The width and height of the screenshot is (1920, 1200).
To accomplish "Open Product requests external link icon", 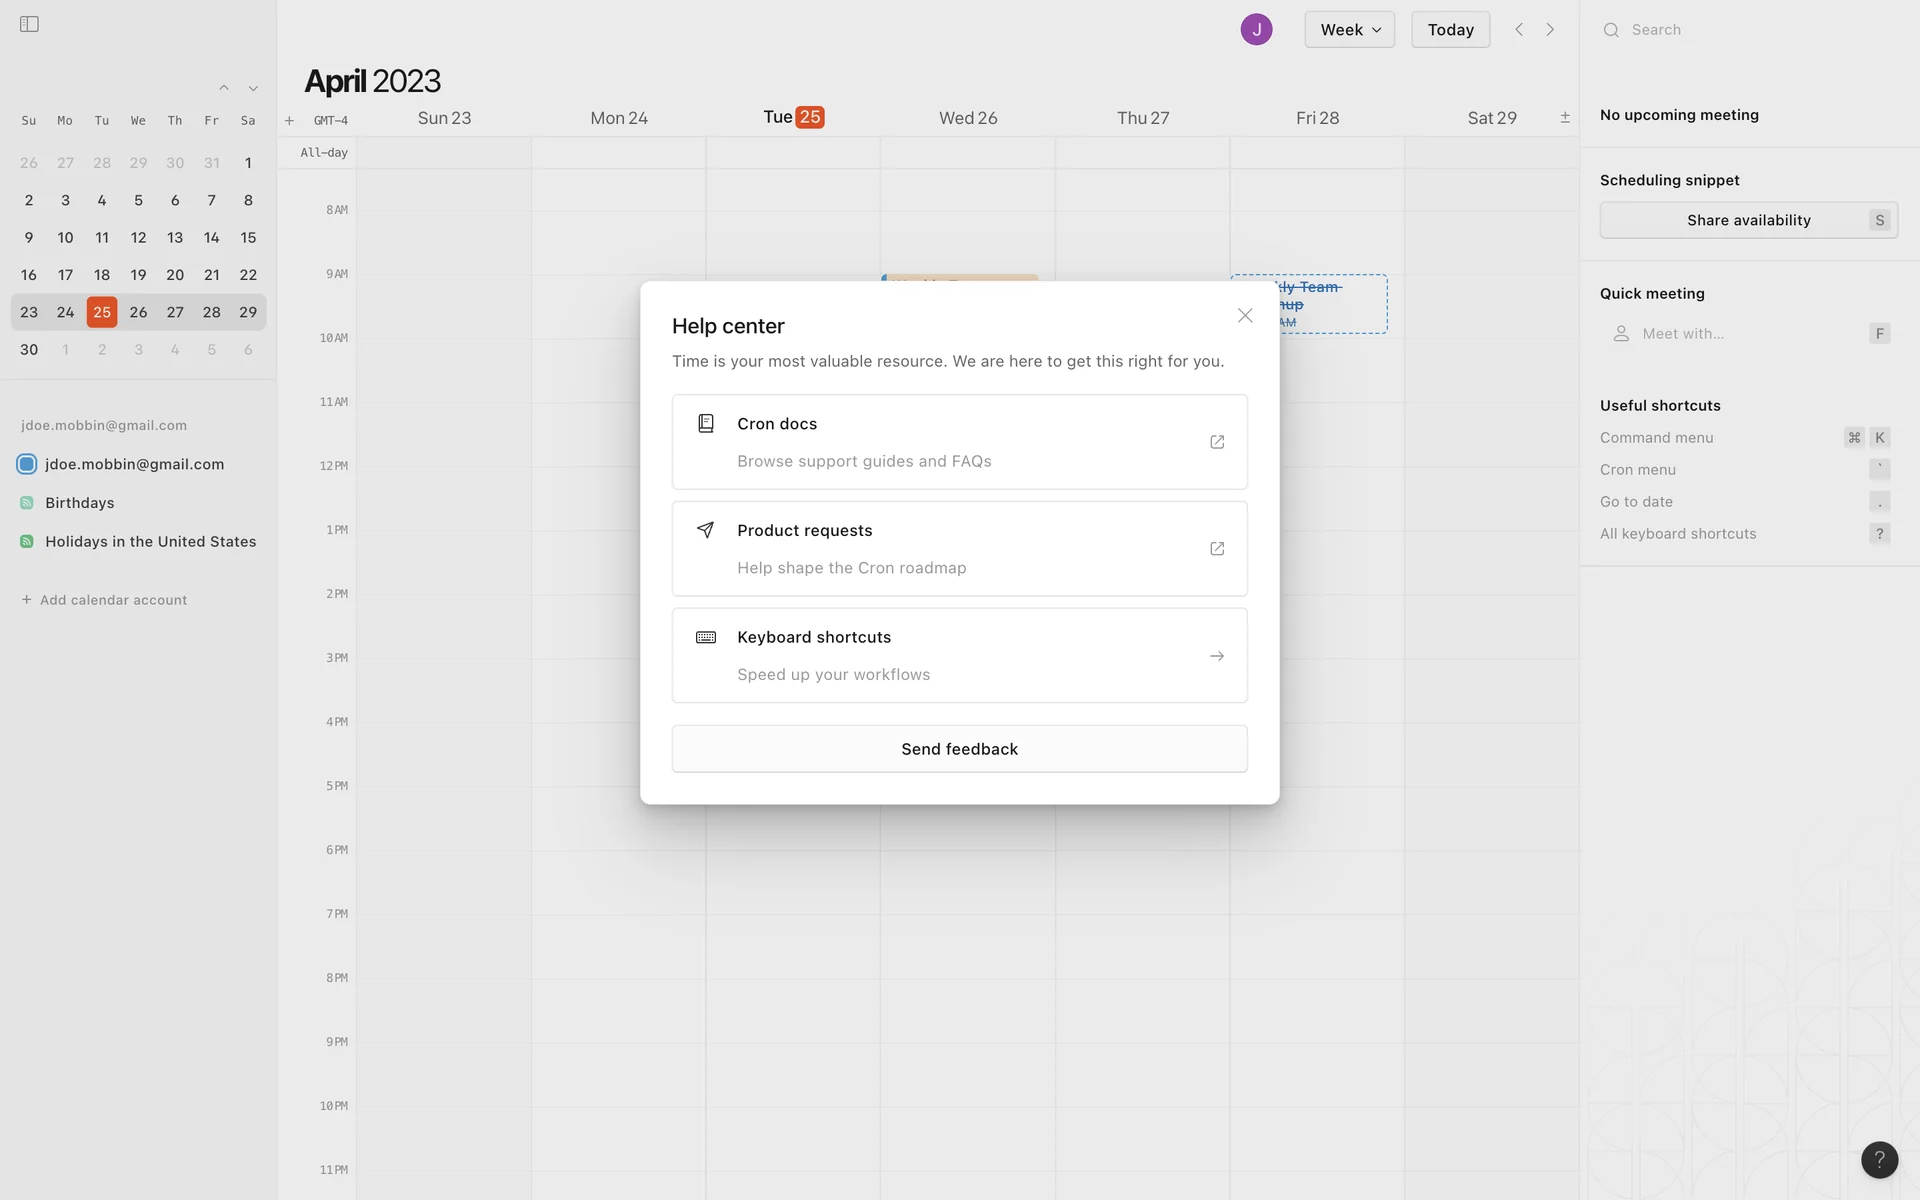I will click(1217, 549).
